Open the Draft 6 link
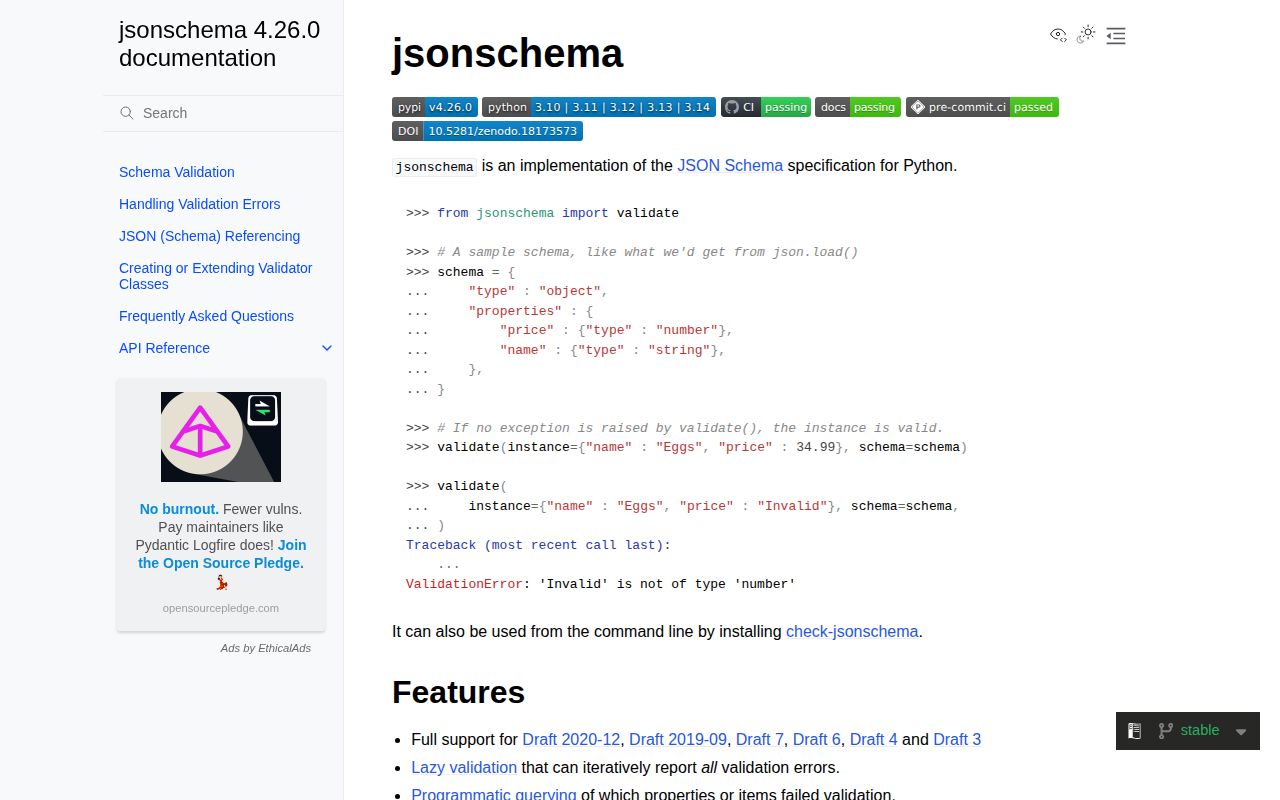The width and height of the screenshot is (1280, 800). 817,739
